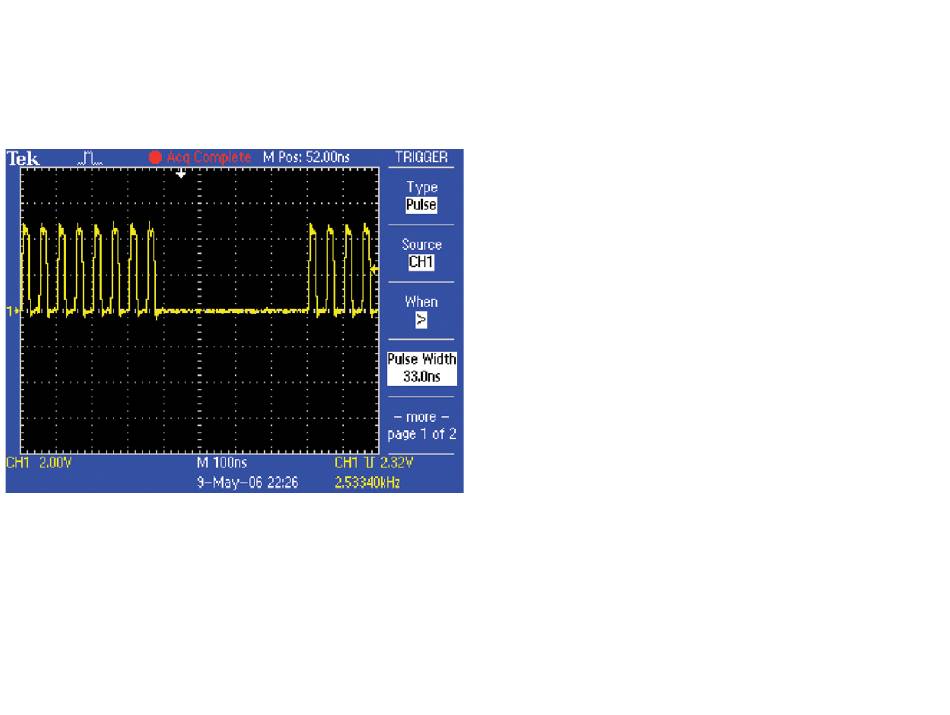The width and height of the screenshot is (950, 715).
Task: Click the white trigger position arrow marker
Action: (181, 174)
